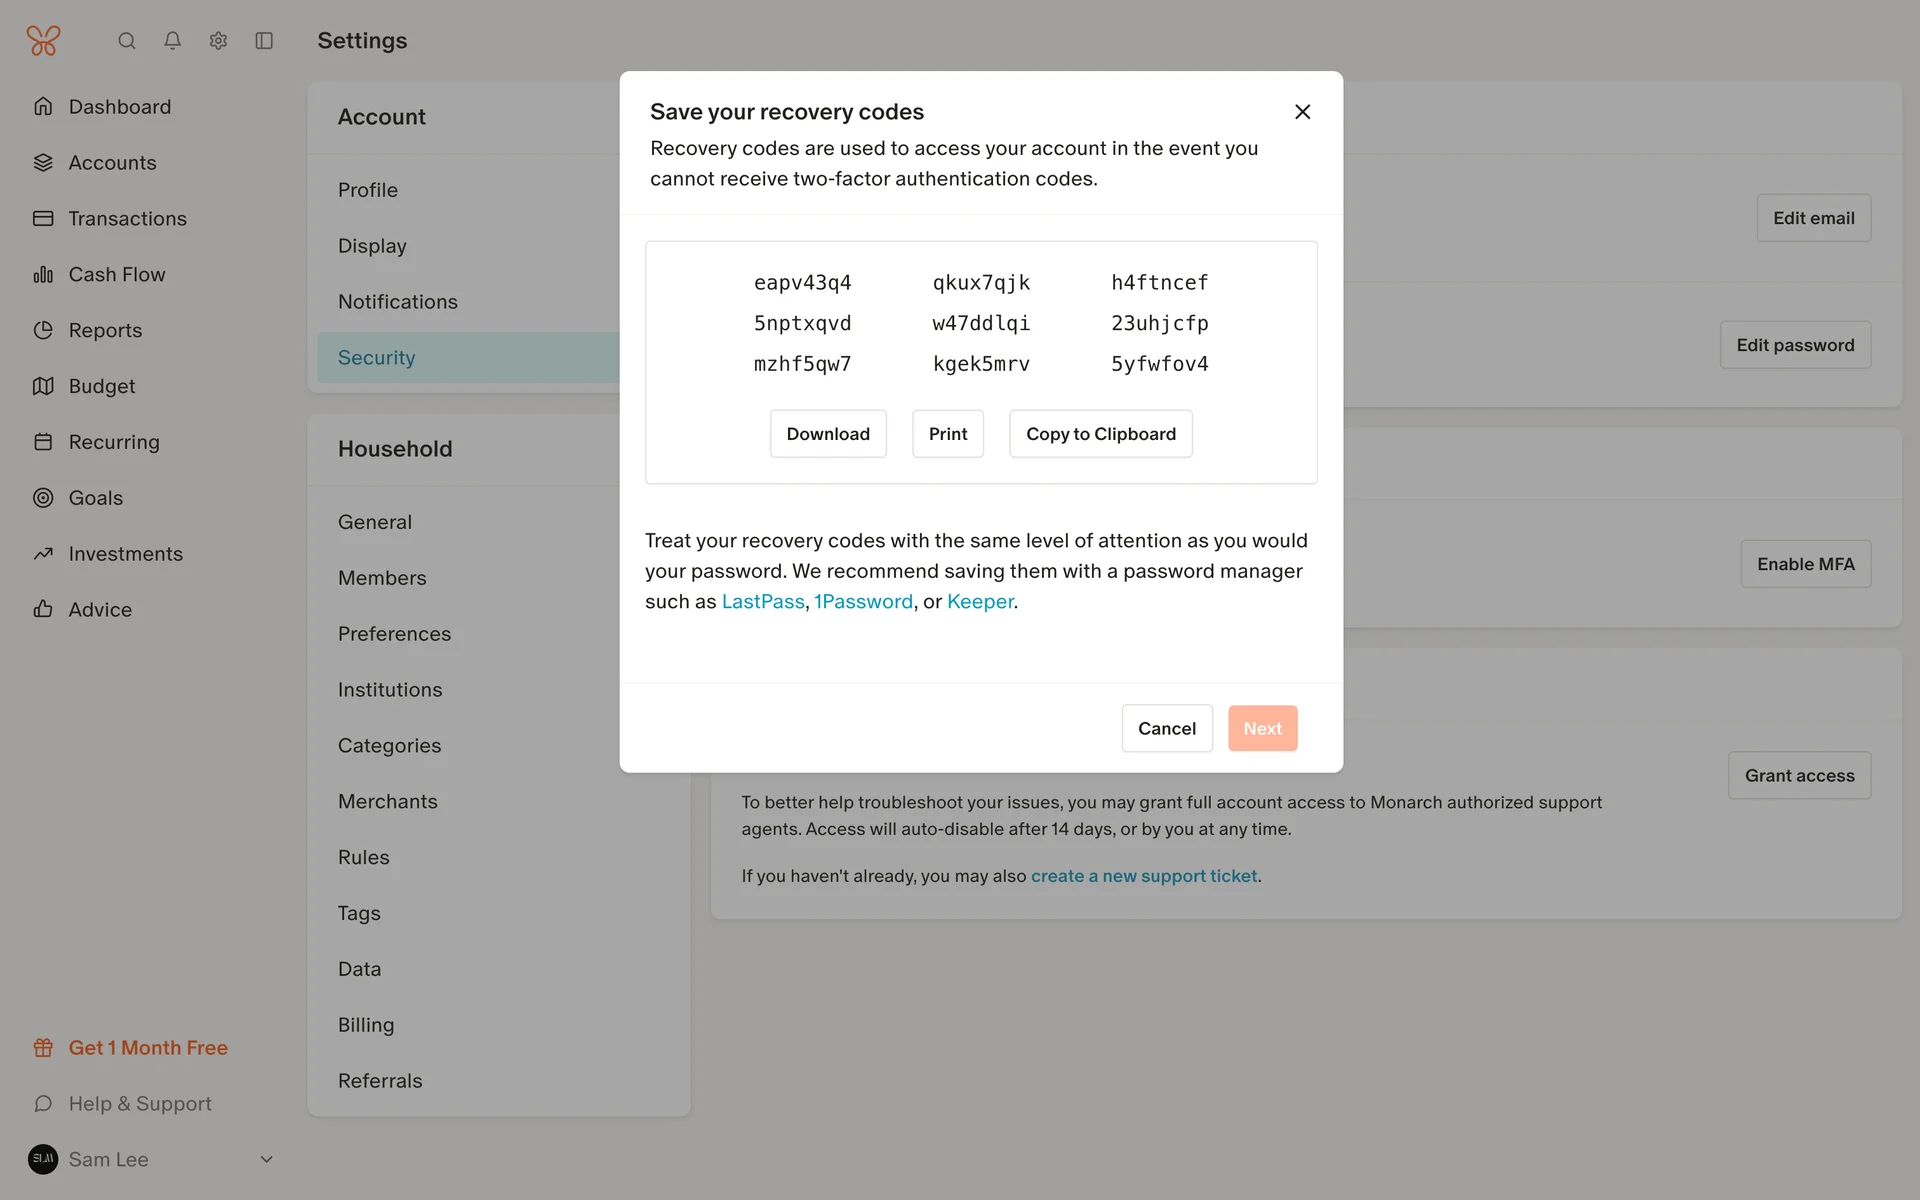
Task: Copy recovery codes to clipboard
Action: pos(1100,434)
